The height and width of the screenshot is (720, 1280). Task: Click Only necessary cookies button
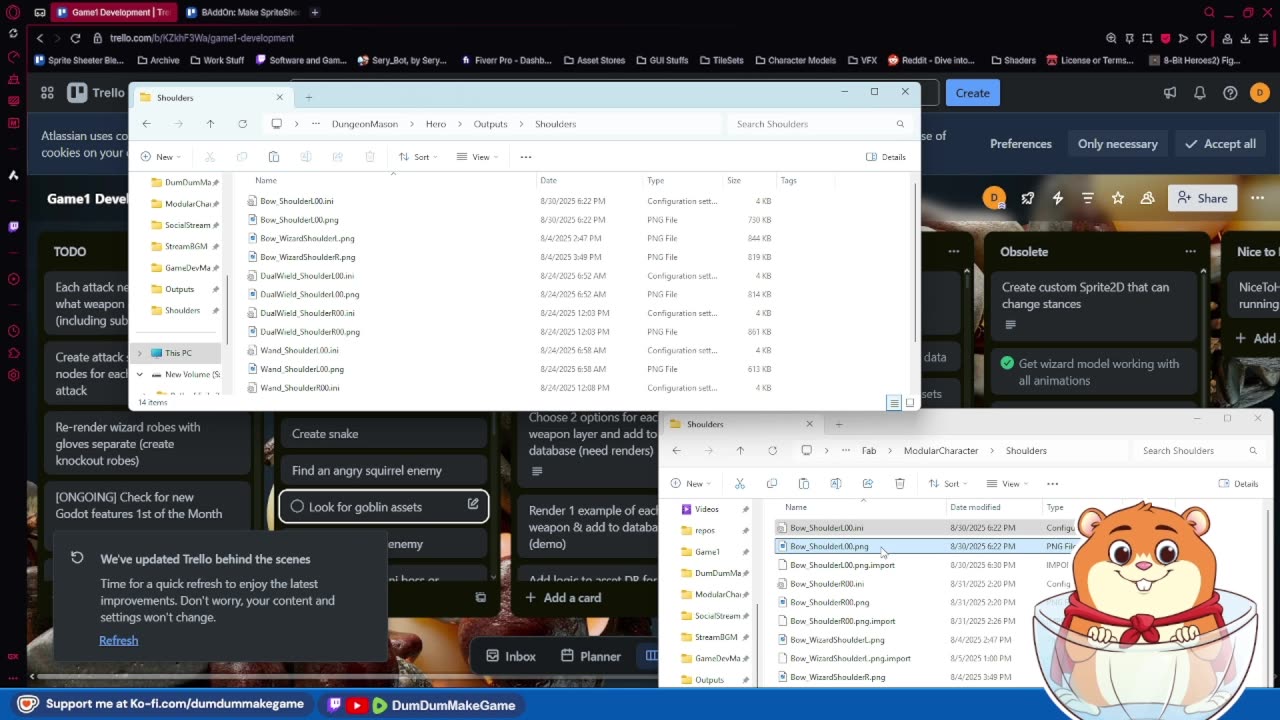[1118, 144]
